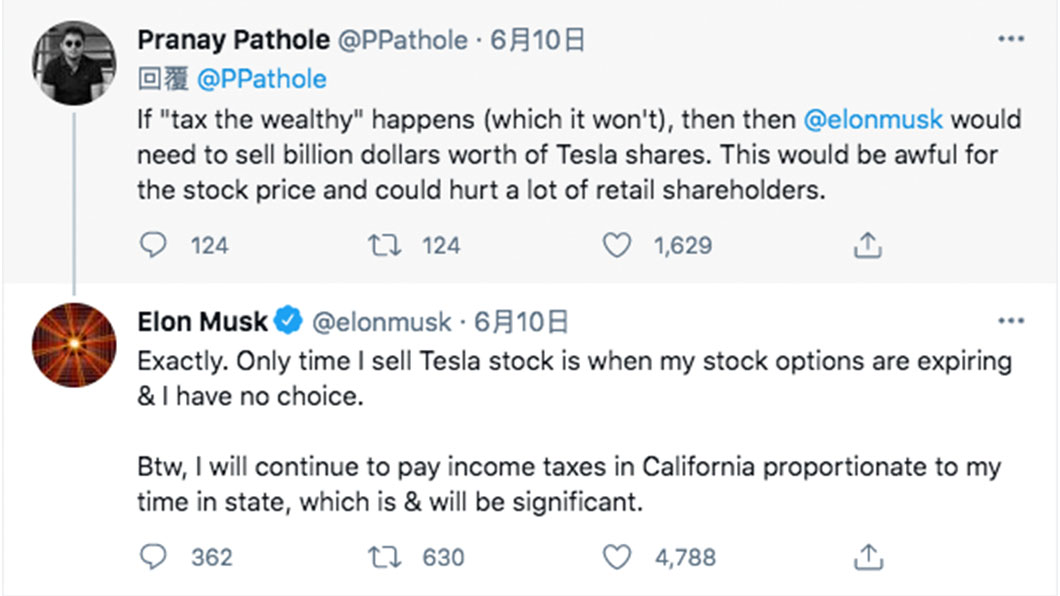The height and width of the screenshot is (596, 1060).
Task: Open the 6月10日 timestamp on Elon Musk's tweet
Action: pos(521,322)
